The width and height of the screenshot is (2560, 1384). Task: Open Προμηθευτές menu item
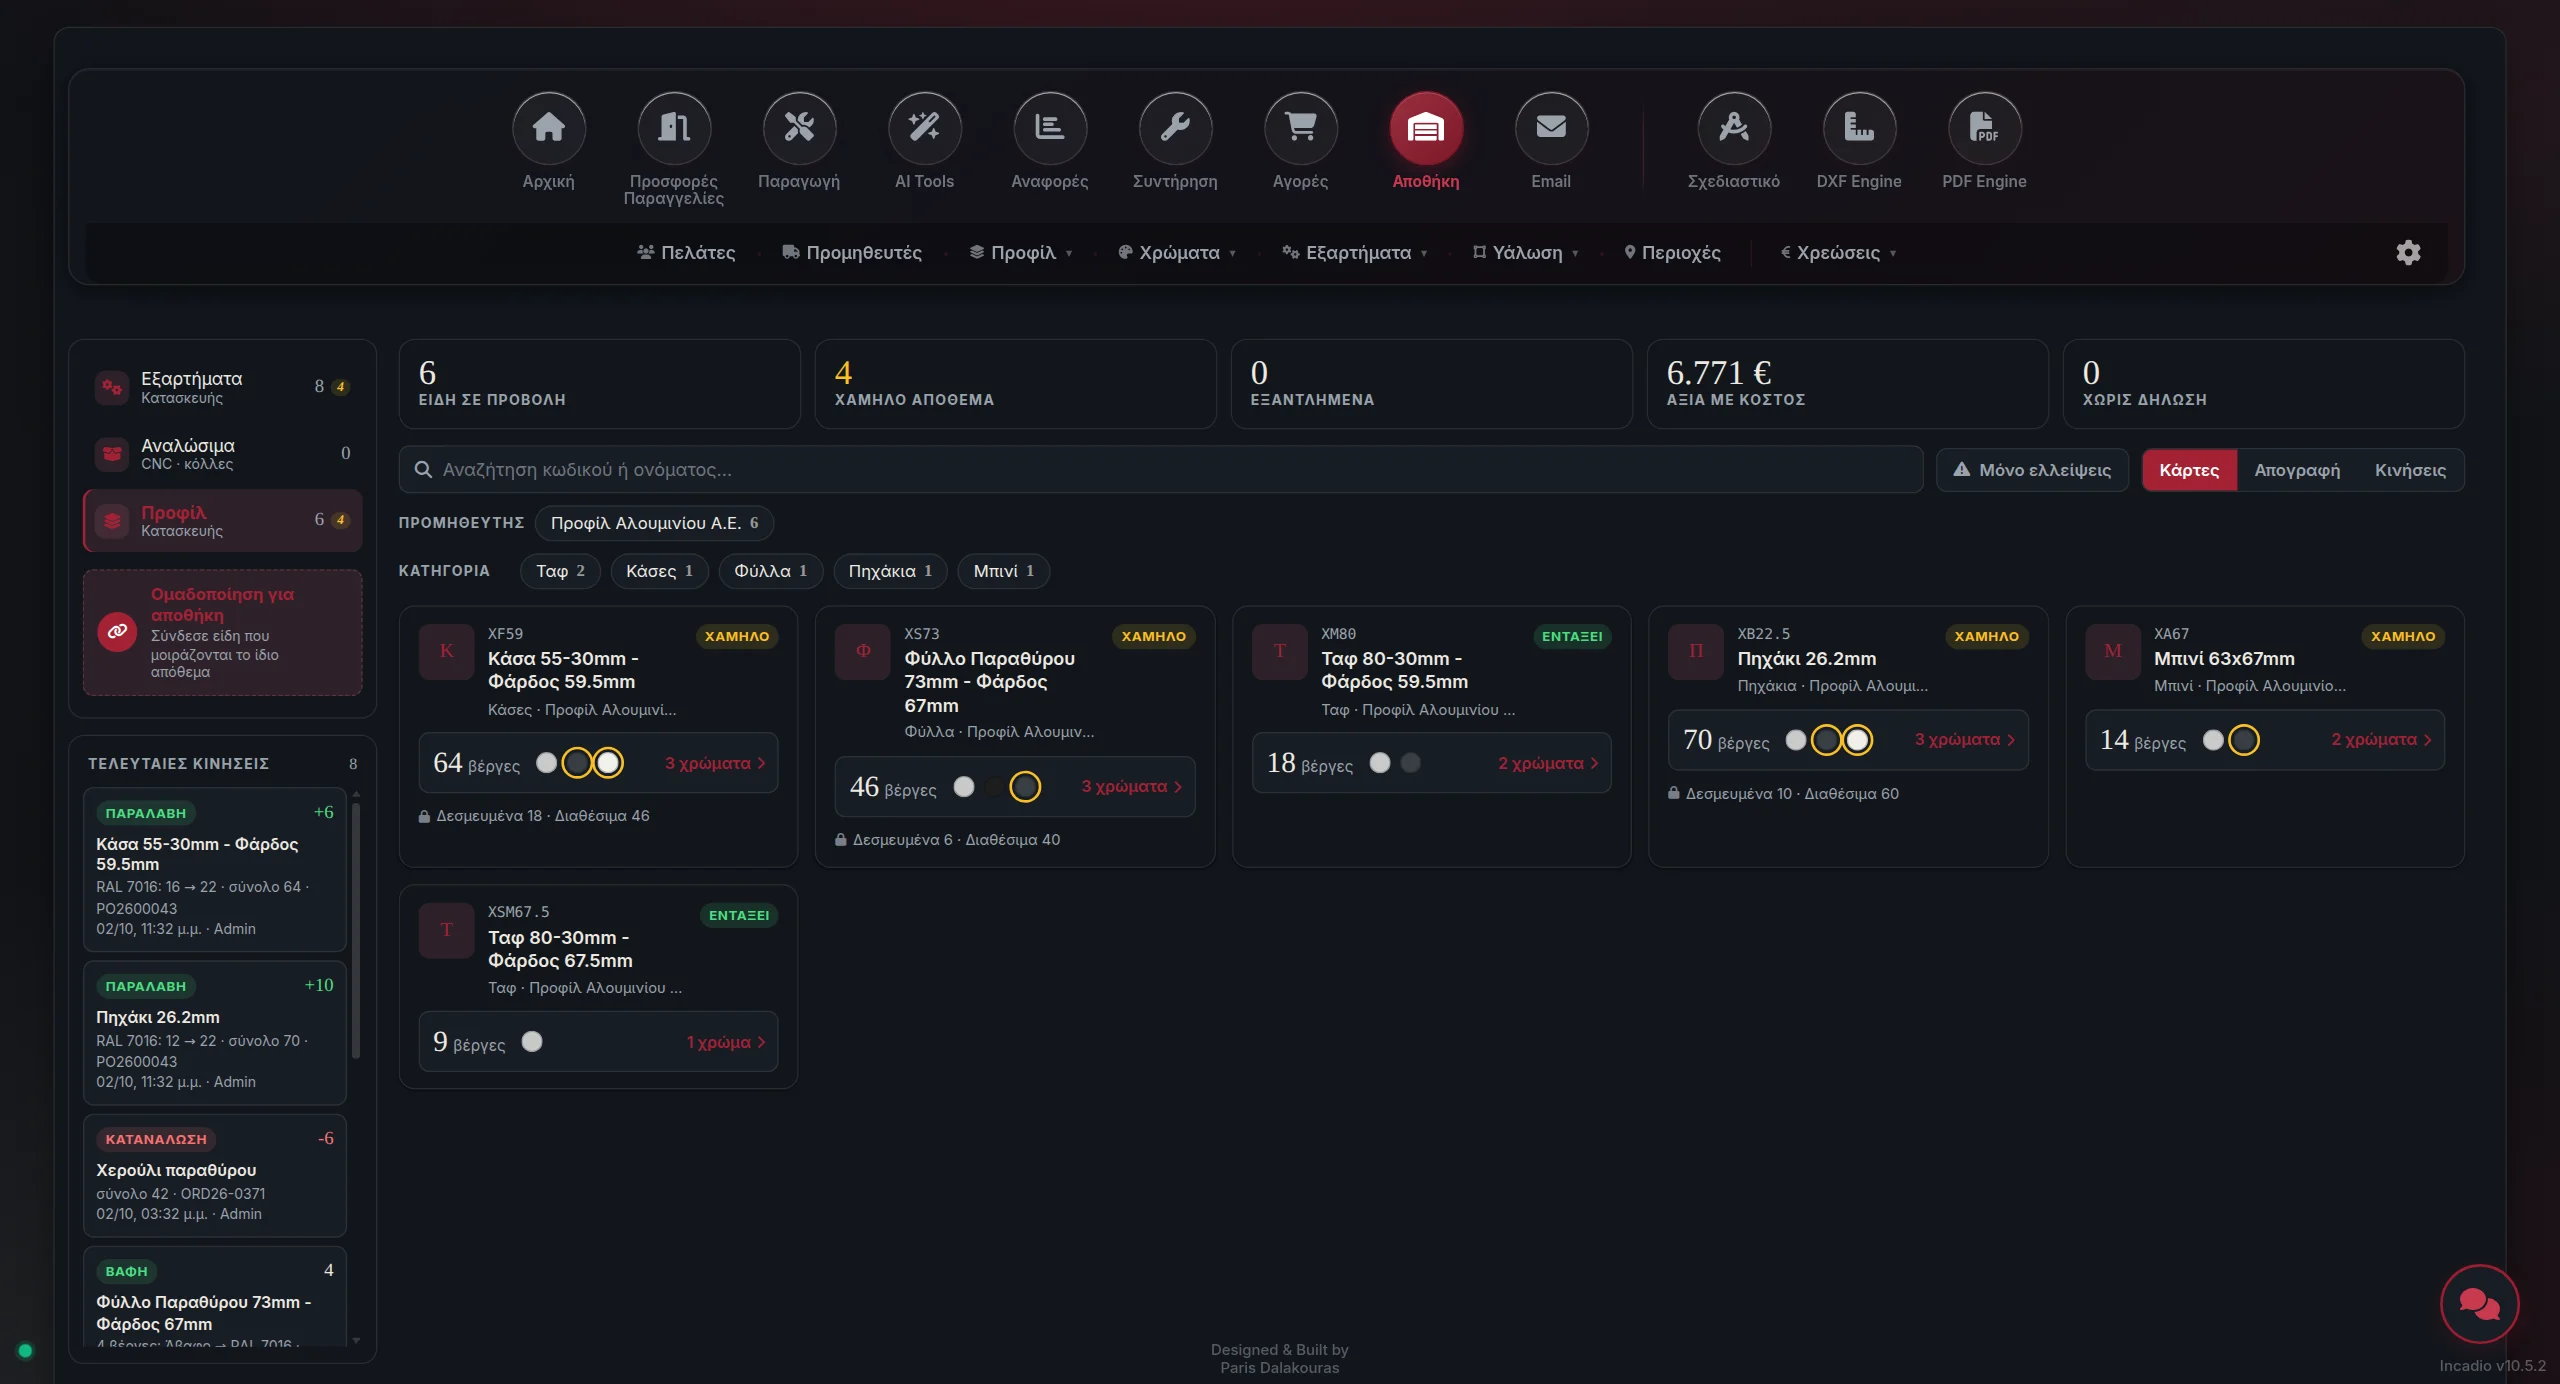coord(852,253)
